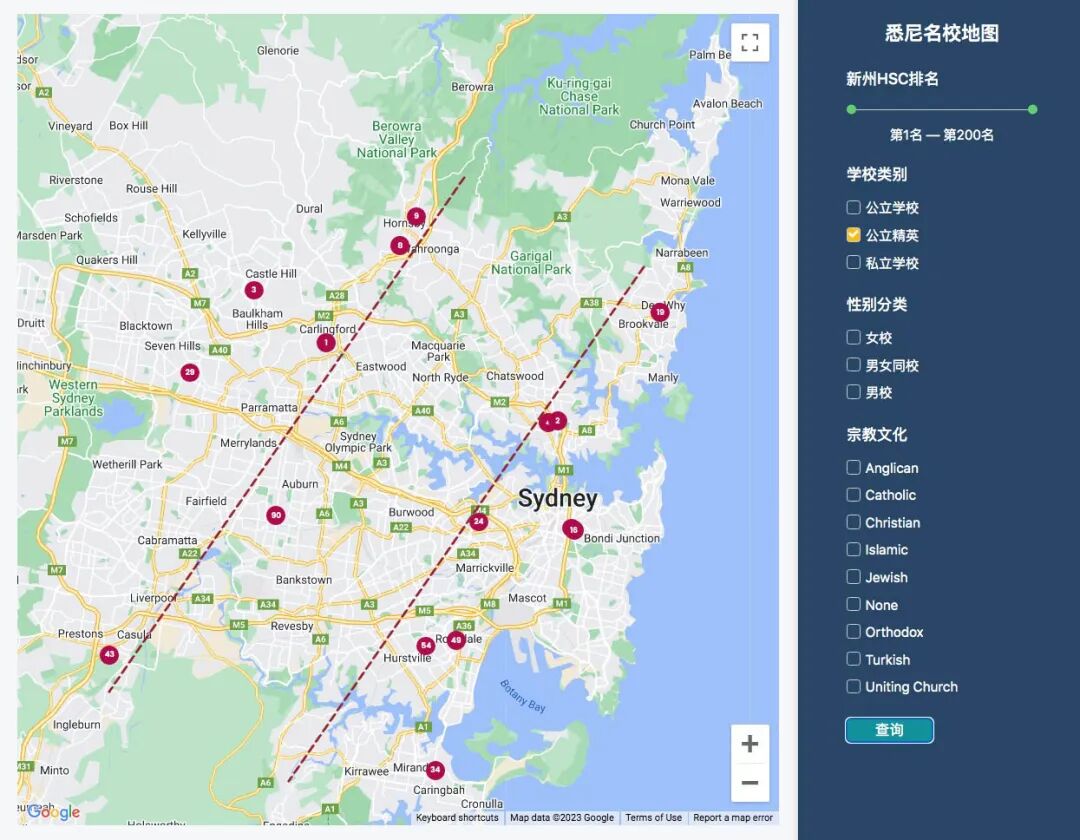Image resolution: width=1080 pixels, height=840 pixels.
Task: Enable 公立学校 school type checkbox
Action: coord(853,207)
